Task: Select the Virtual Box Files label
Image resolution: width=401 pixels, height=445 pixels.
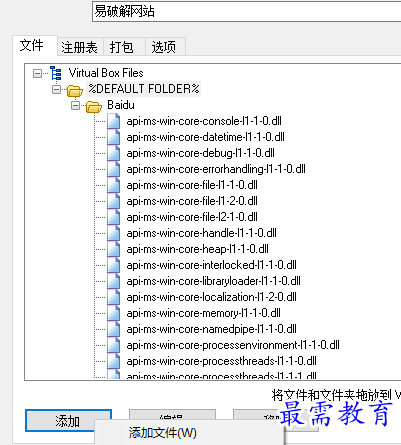Action: point(106,73)
